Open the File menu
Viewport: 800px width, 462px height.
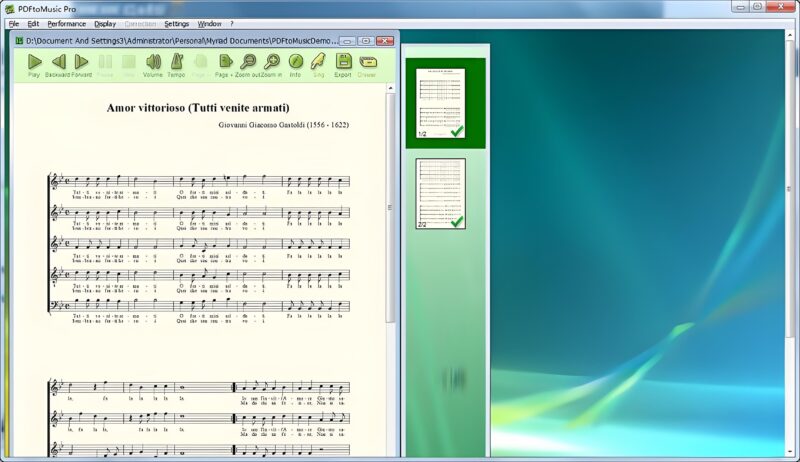[x=14, y=23]
